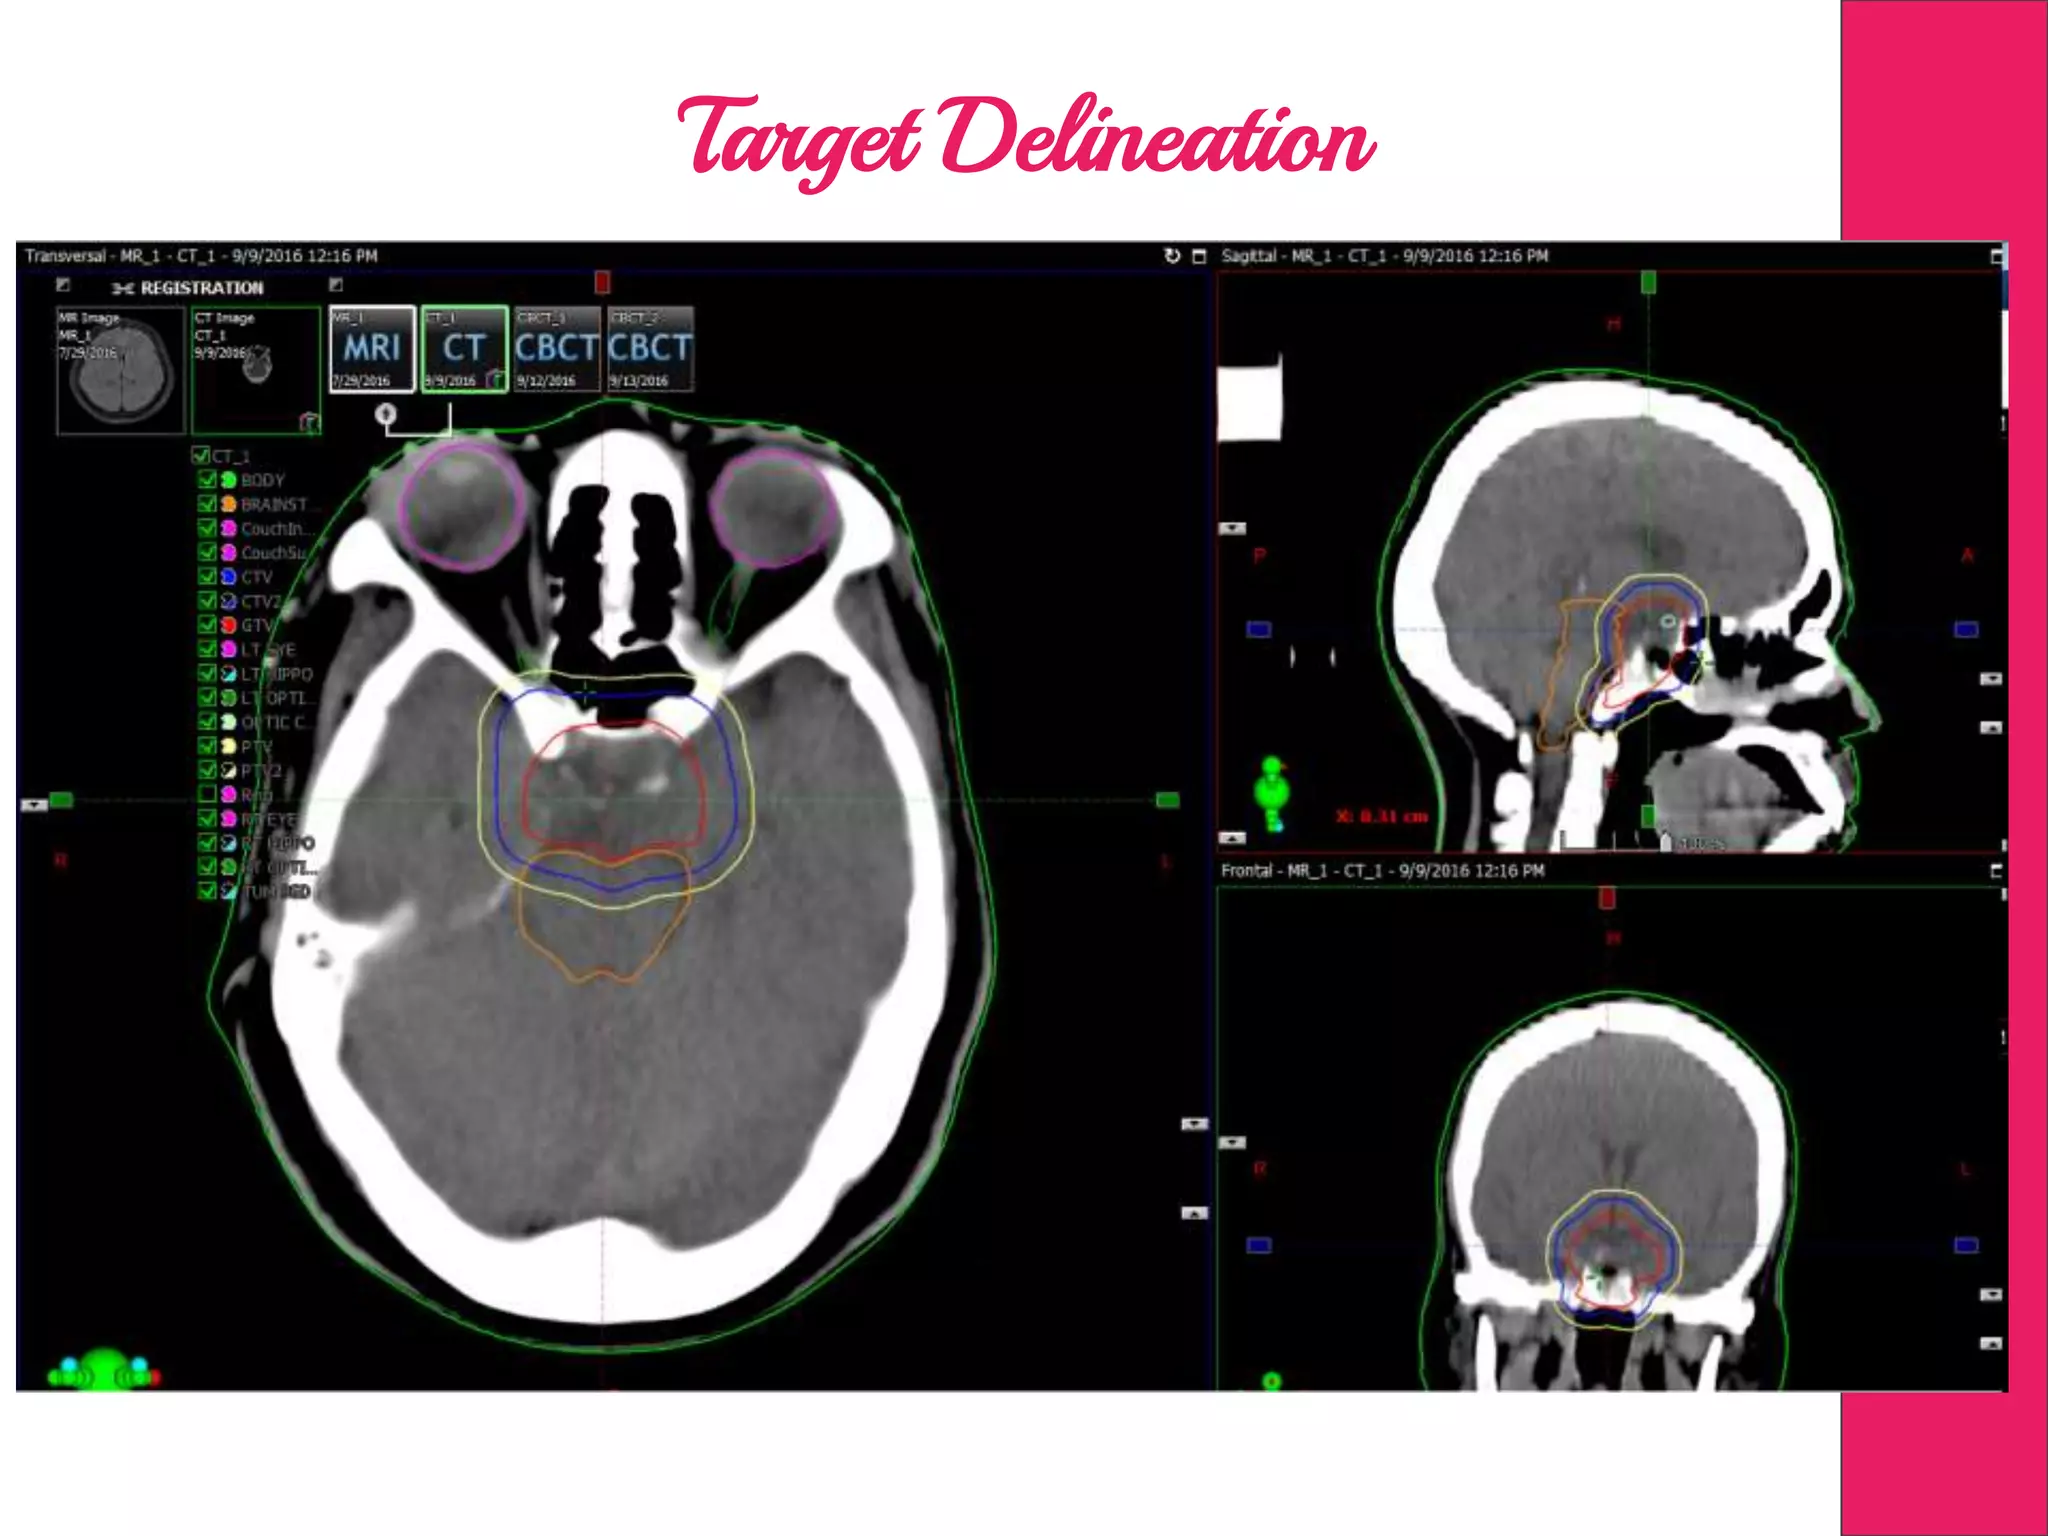Toggle the OPTIC C structure checkbox

point(207,722)
